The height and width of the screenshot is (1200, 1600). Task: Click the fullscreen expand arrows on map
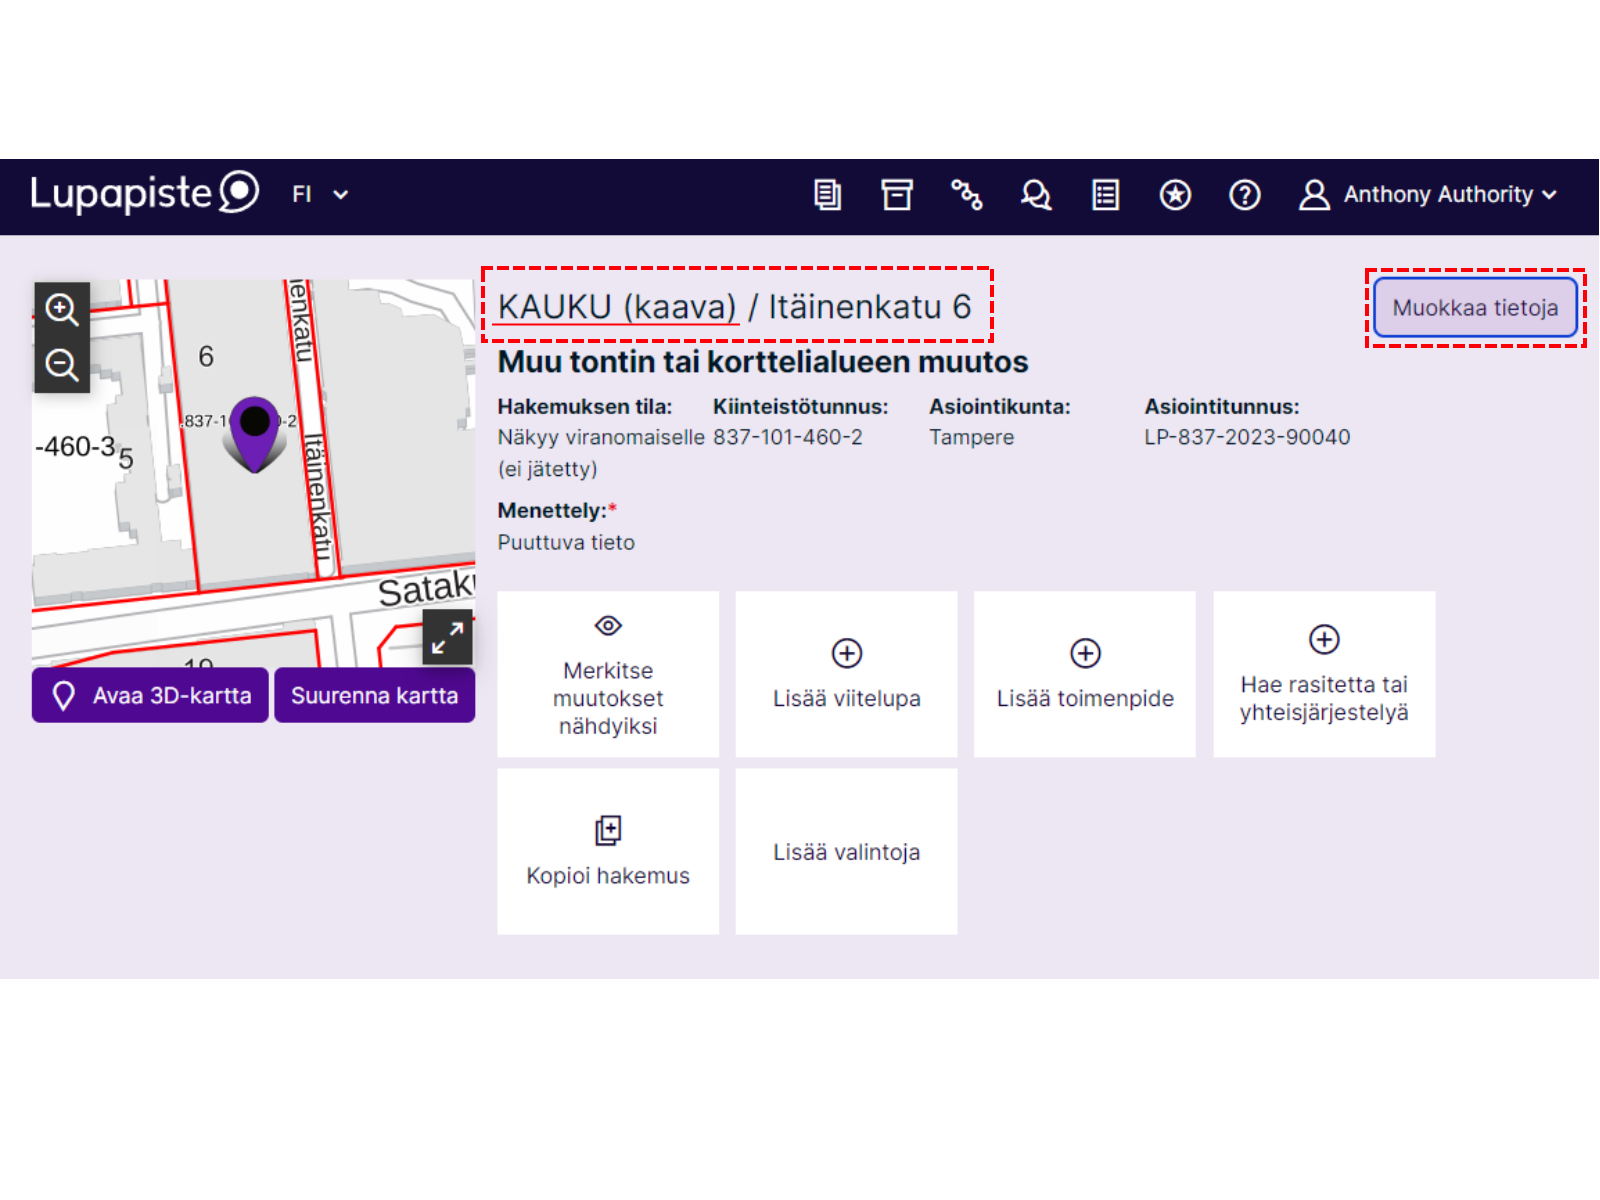point(447,638)
